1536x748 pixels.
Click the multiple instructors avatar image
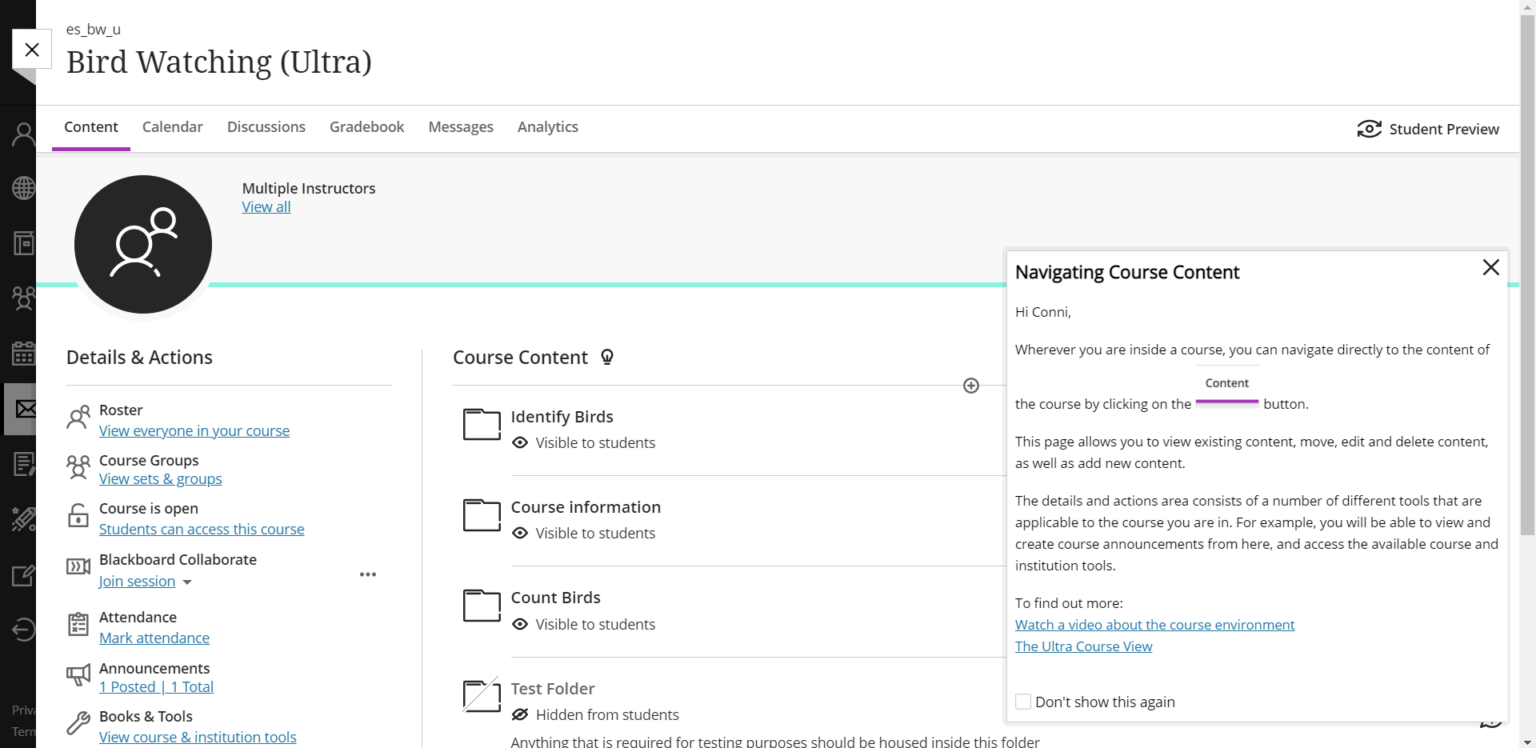pos(143,244)
